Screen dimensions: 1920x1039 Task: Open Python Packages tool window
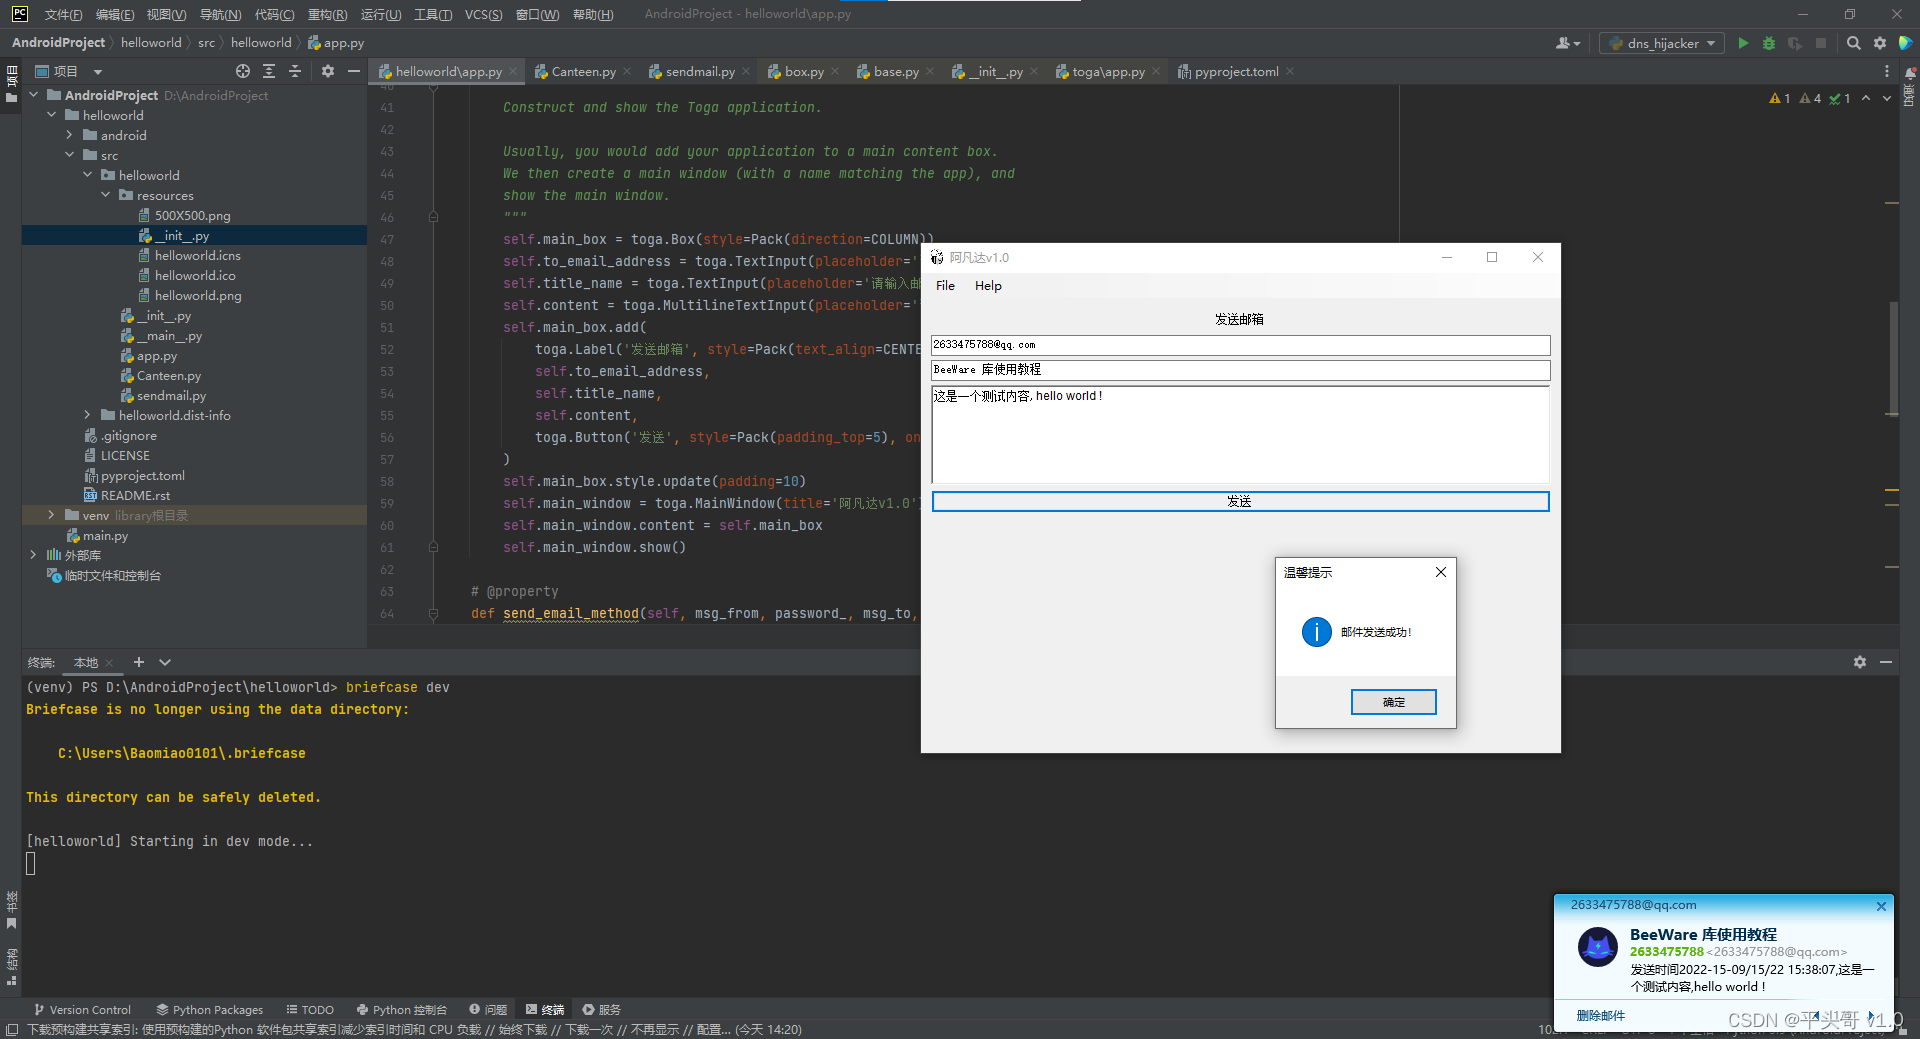(x=209, y=1010)
